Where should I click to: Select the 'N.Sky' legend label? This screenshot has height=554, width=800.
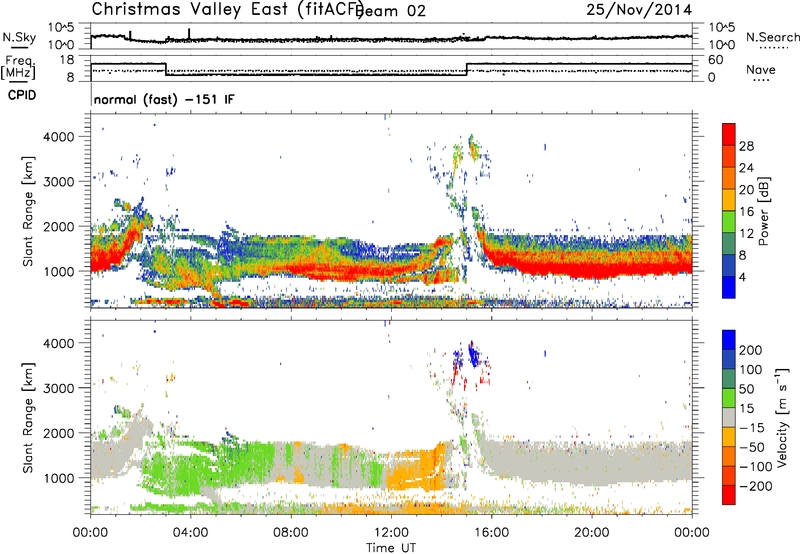point(19,37)
